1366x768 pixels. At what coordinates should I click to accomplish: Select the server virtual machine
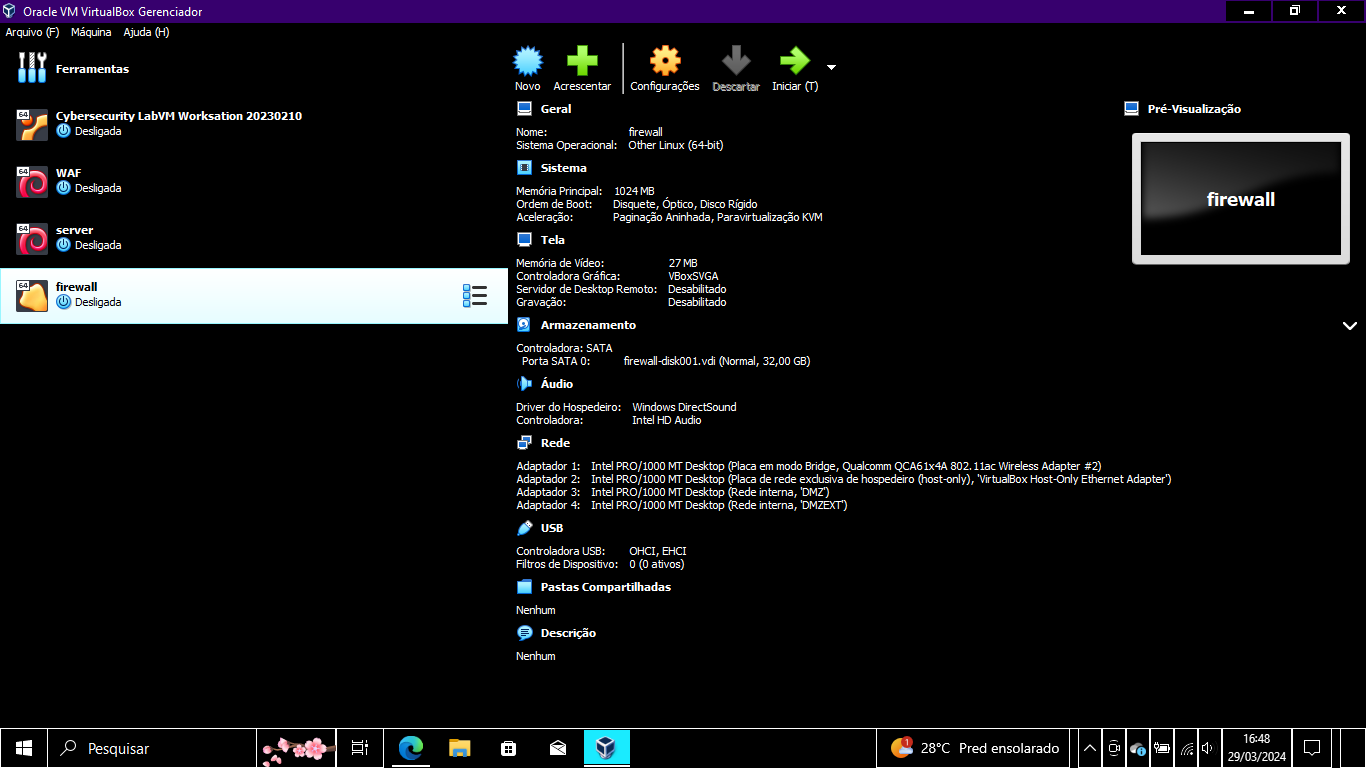254,238
